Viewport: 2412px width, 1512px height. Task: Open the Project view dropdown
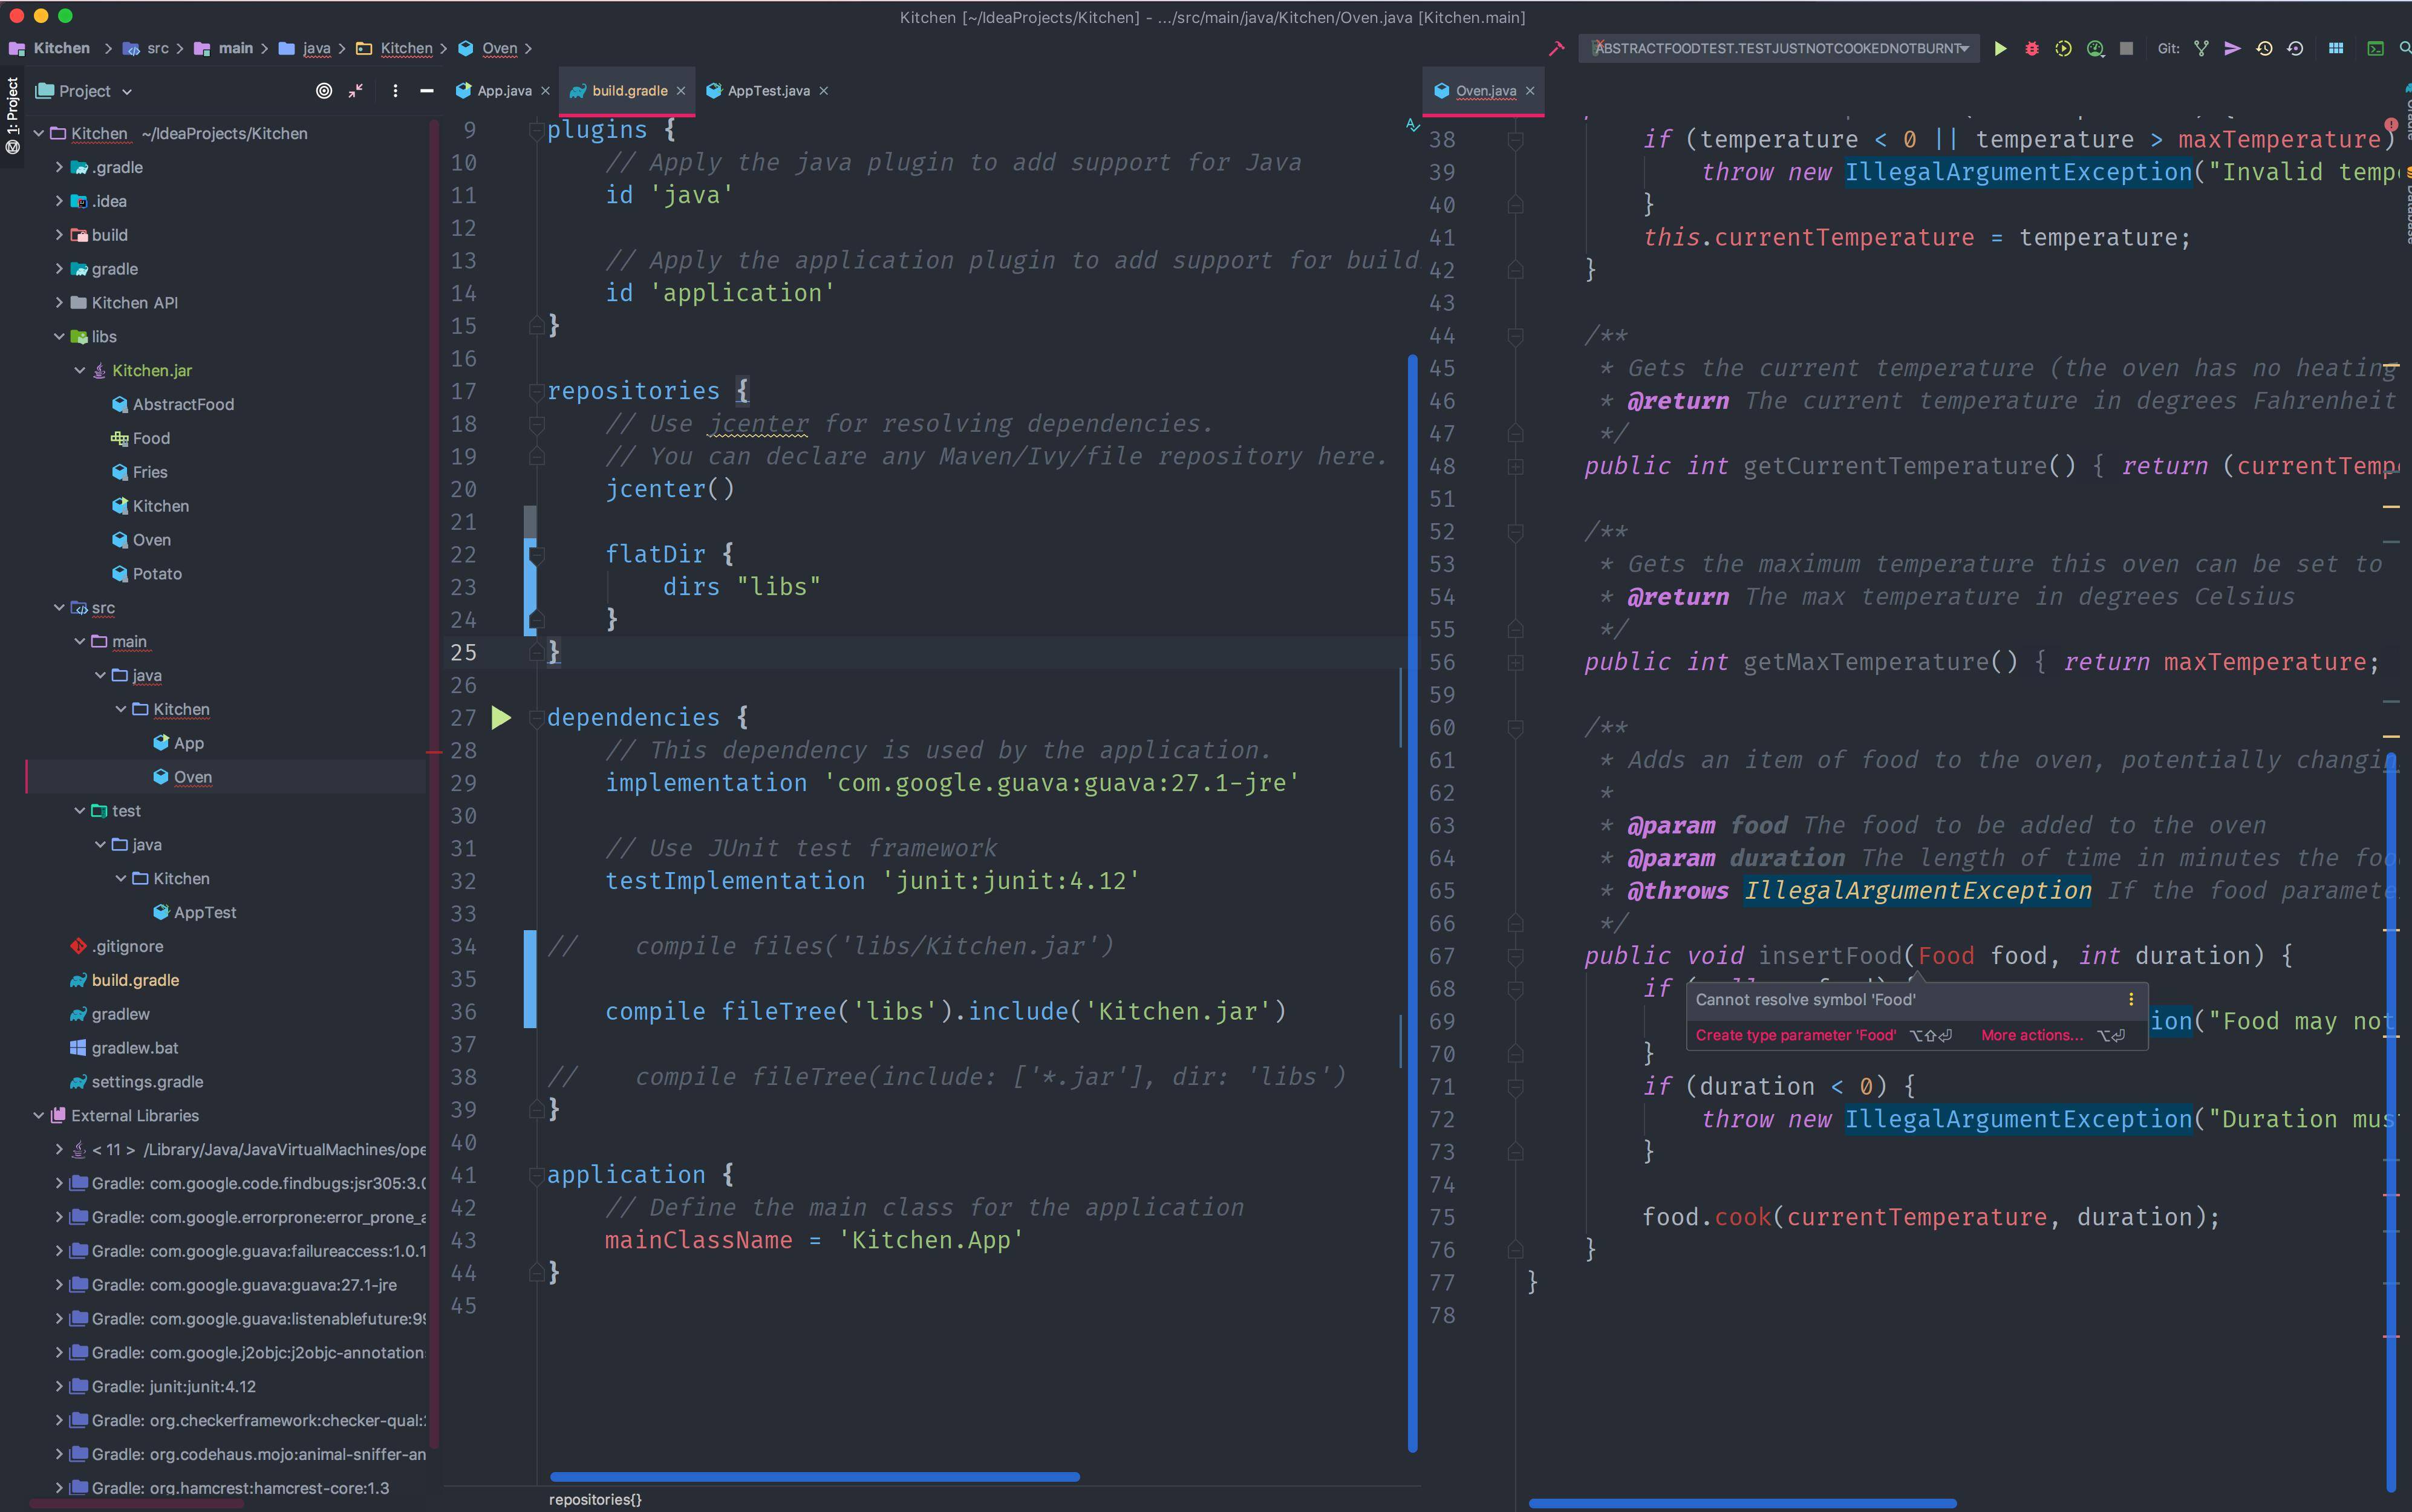point(84,91)
